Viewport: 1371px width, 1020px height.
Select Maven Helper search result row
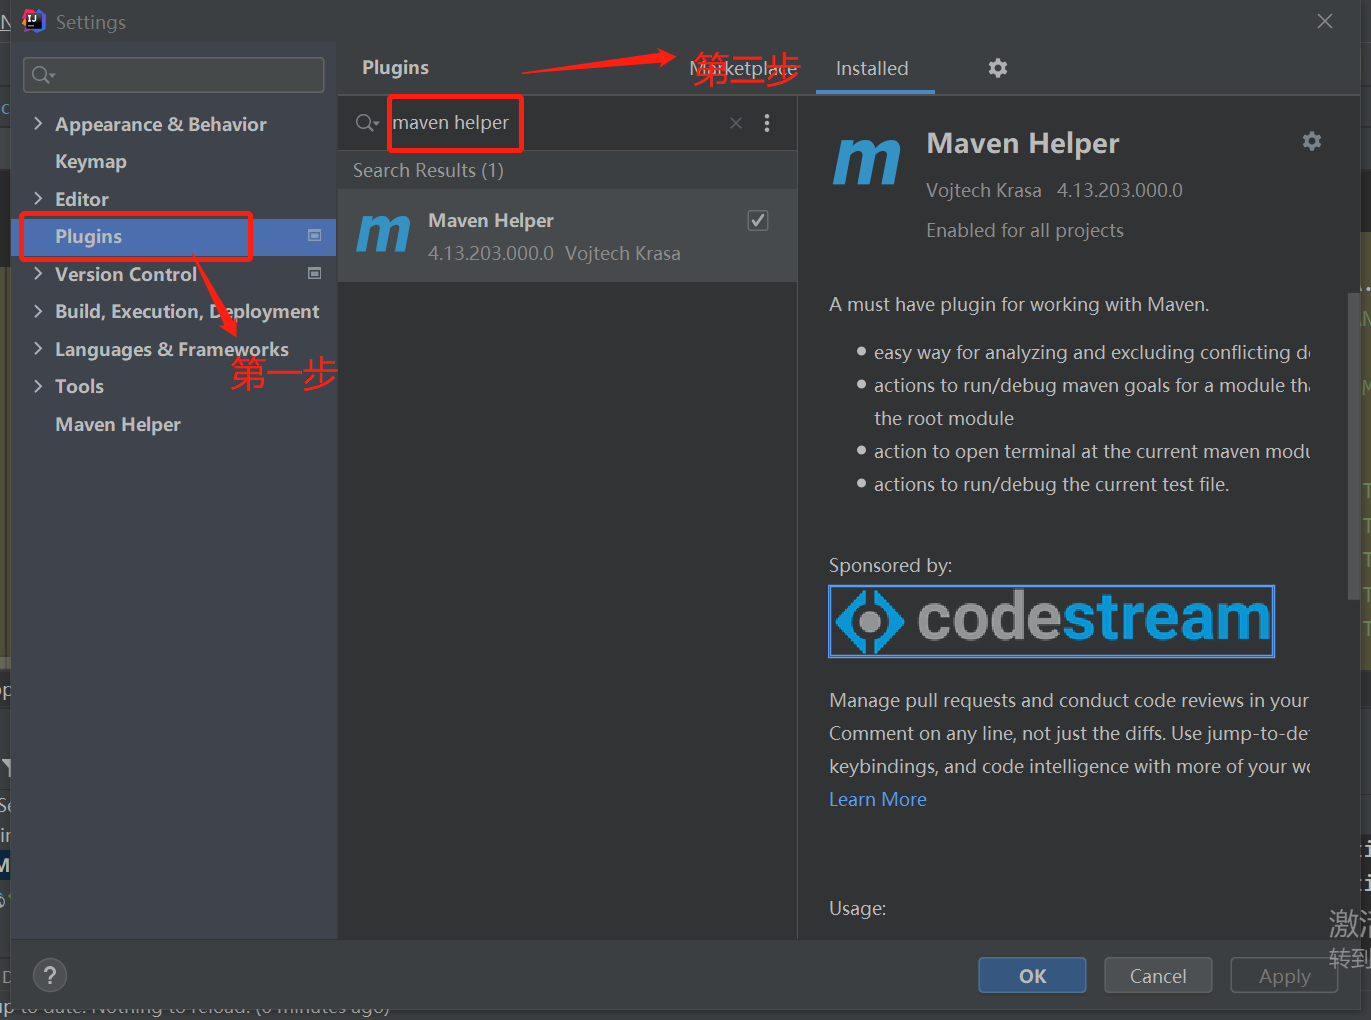coord(567,236)
